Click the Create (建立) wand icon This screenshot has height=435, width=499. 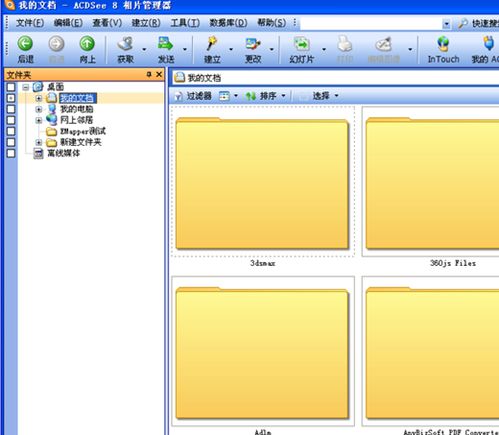(212, 44)
